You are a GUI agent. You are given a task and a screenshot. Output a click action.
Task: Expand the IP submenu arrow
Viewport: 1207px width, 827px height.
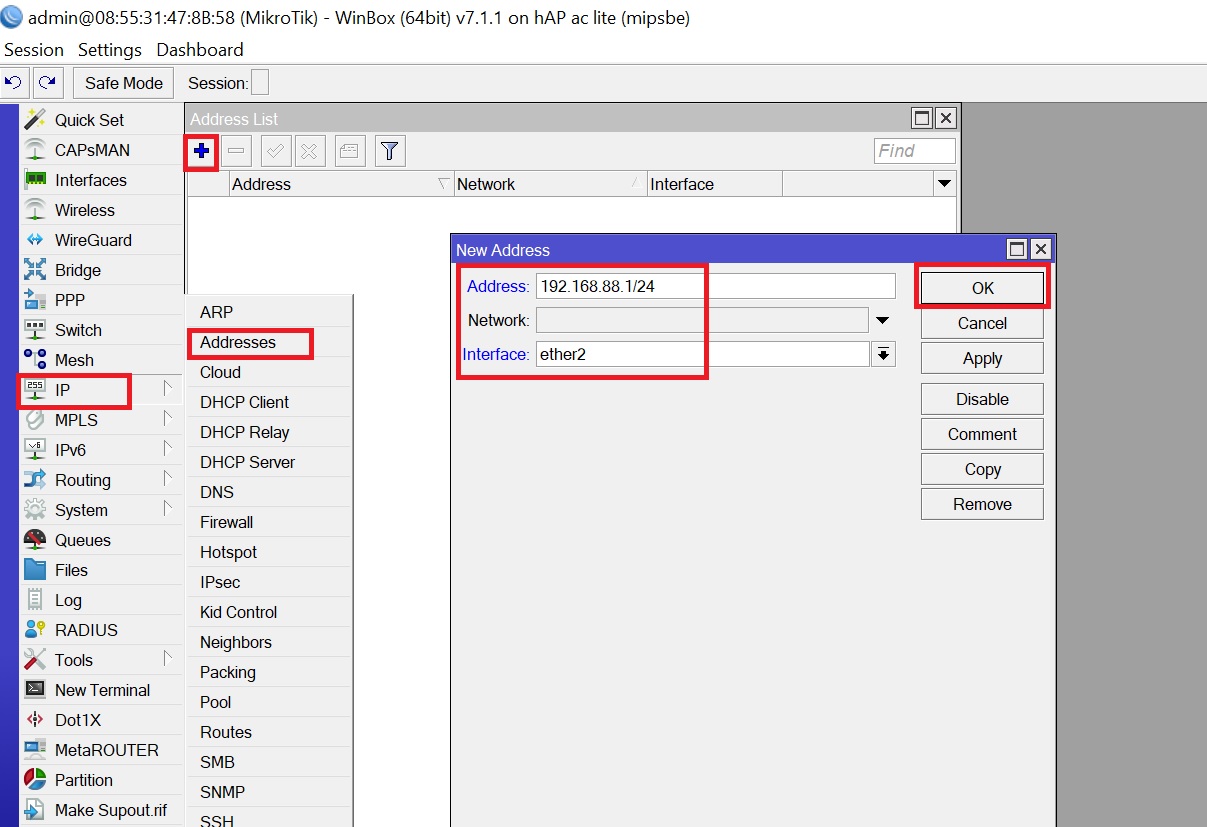(x=168, y=389)
